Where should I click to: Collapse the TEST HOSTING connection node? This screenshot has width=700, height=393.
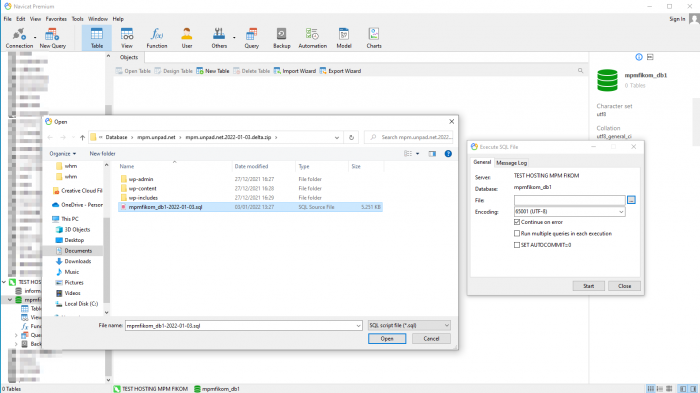point(4,282)
